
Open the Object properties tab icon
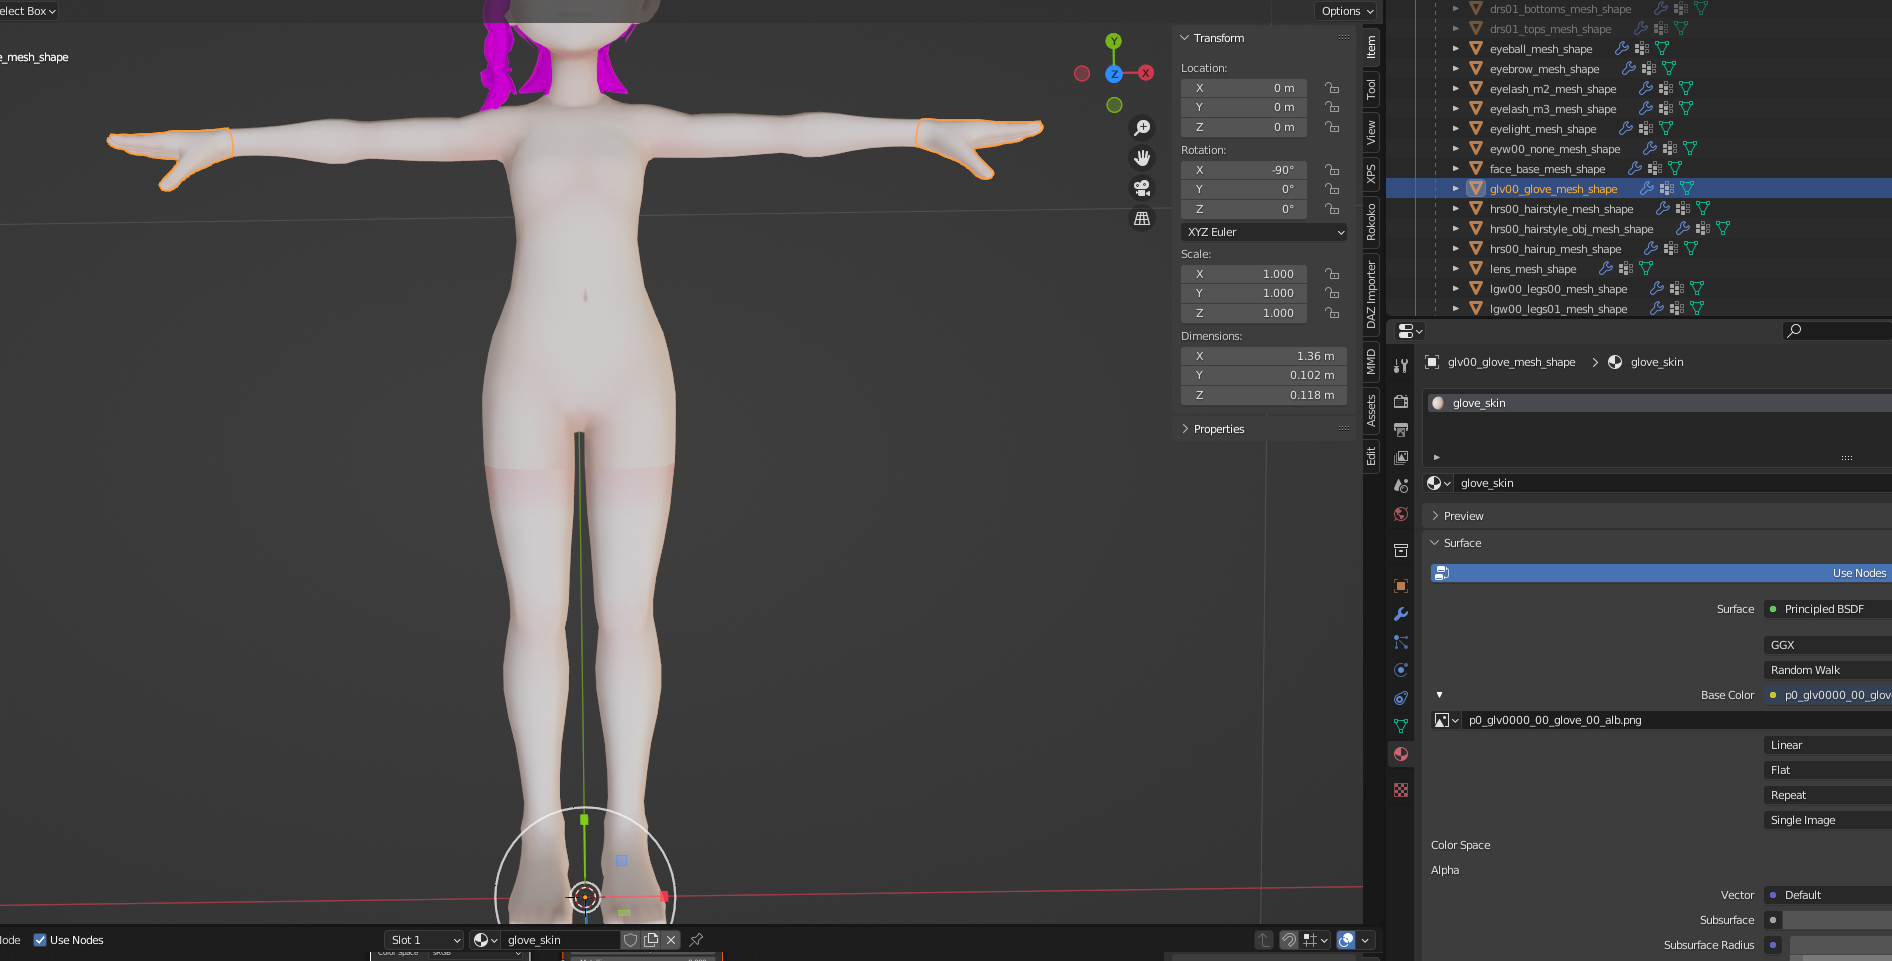tap(1401, 586)
